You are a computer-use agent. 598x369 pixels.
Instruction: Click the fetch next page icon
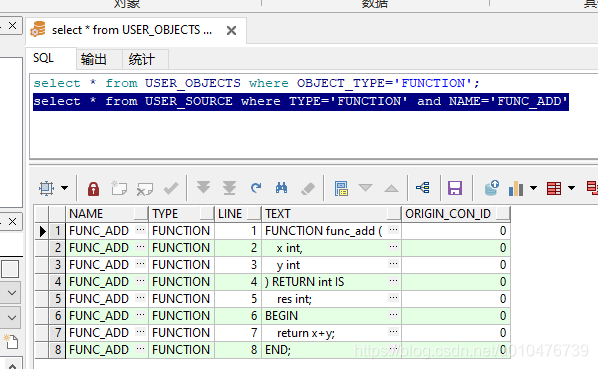point(203,188)
